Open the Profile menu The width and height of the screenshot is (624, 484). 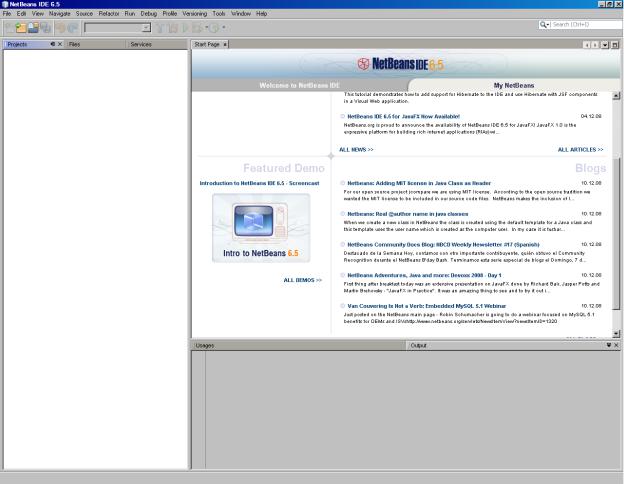pos(170,14)
